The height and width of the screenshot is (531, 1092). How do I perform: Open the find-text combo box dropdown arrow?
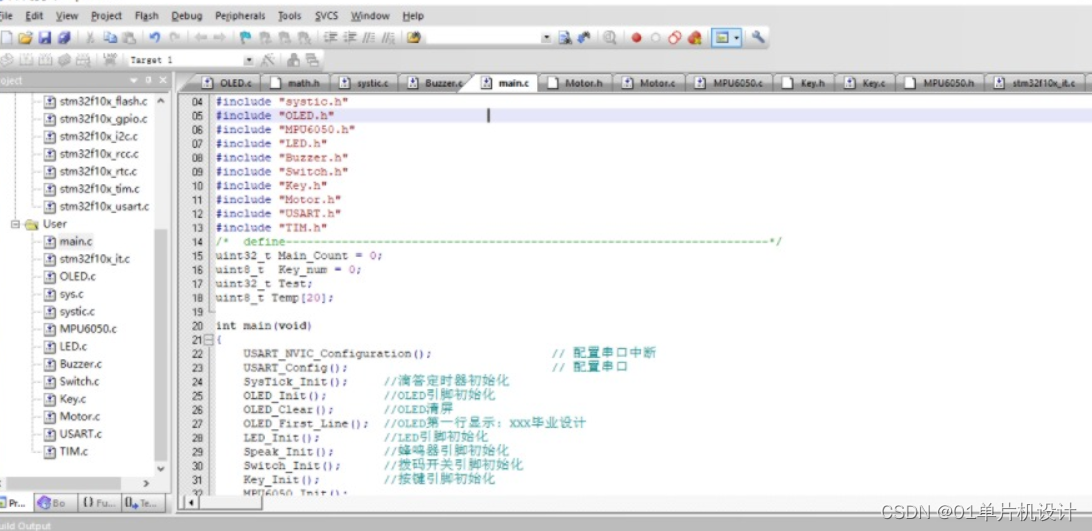click(x=546, y=38)
